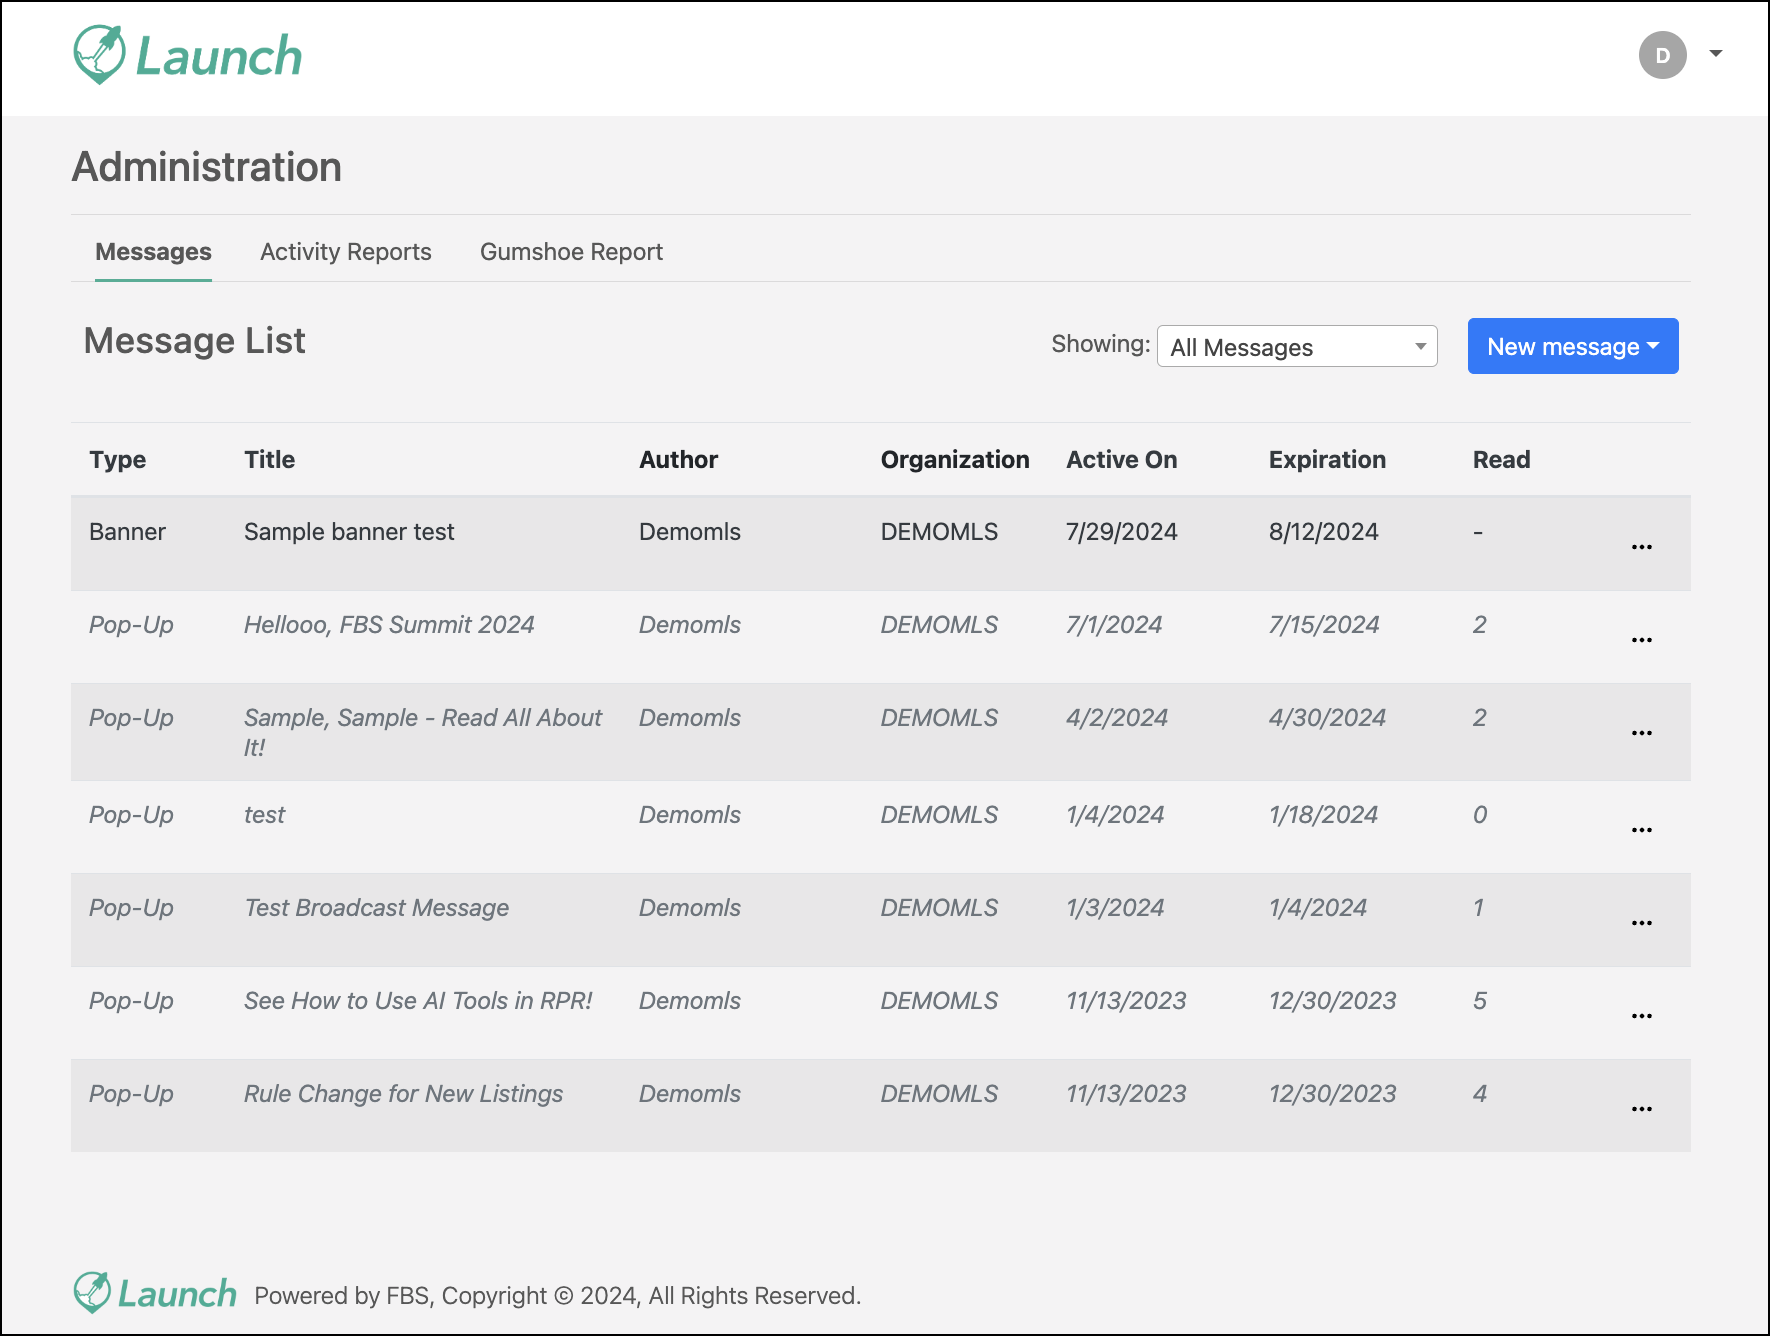Click the Read column header
The width and height of the screenshot is (1770, 1336).
1501,460
